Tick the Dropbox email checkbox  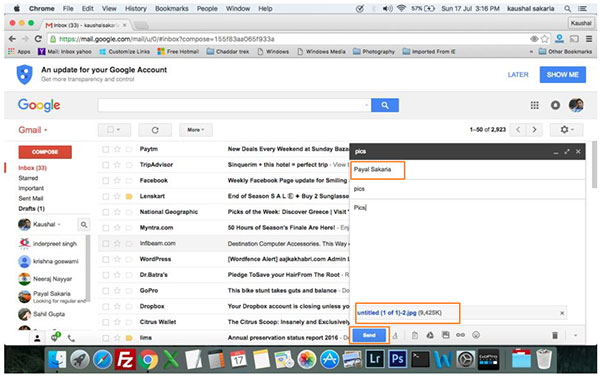click(106, 307)
